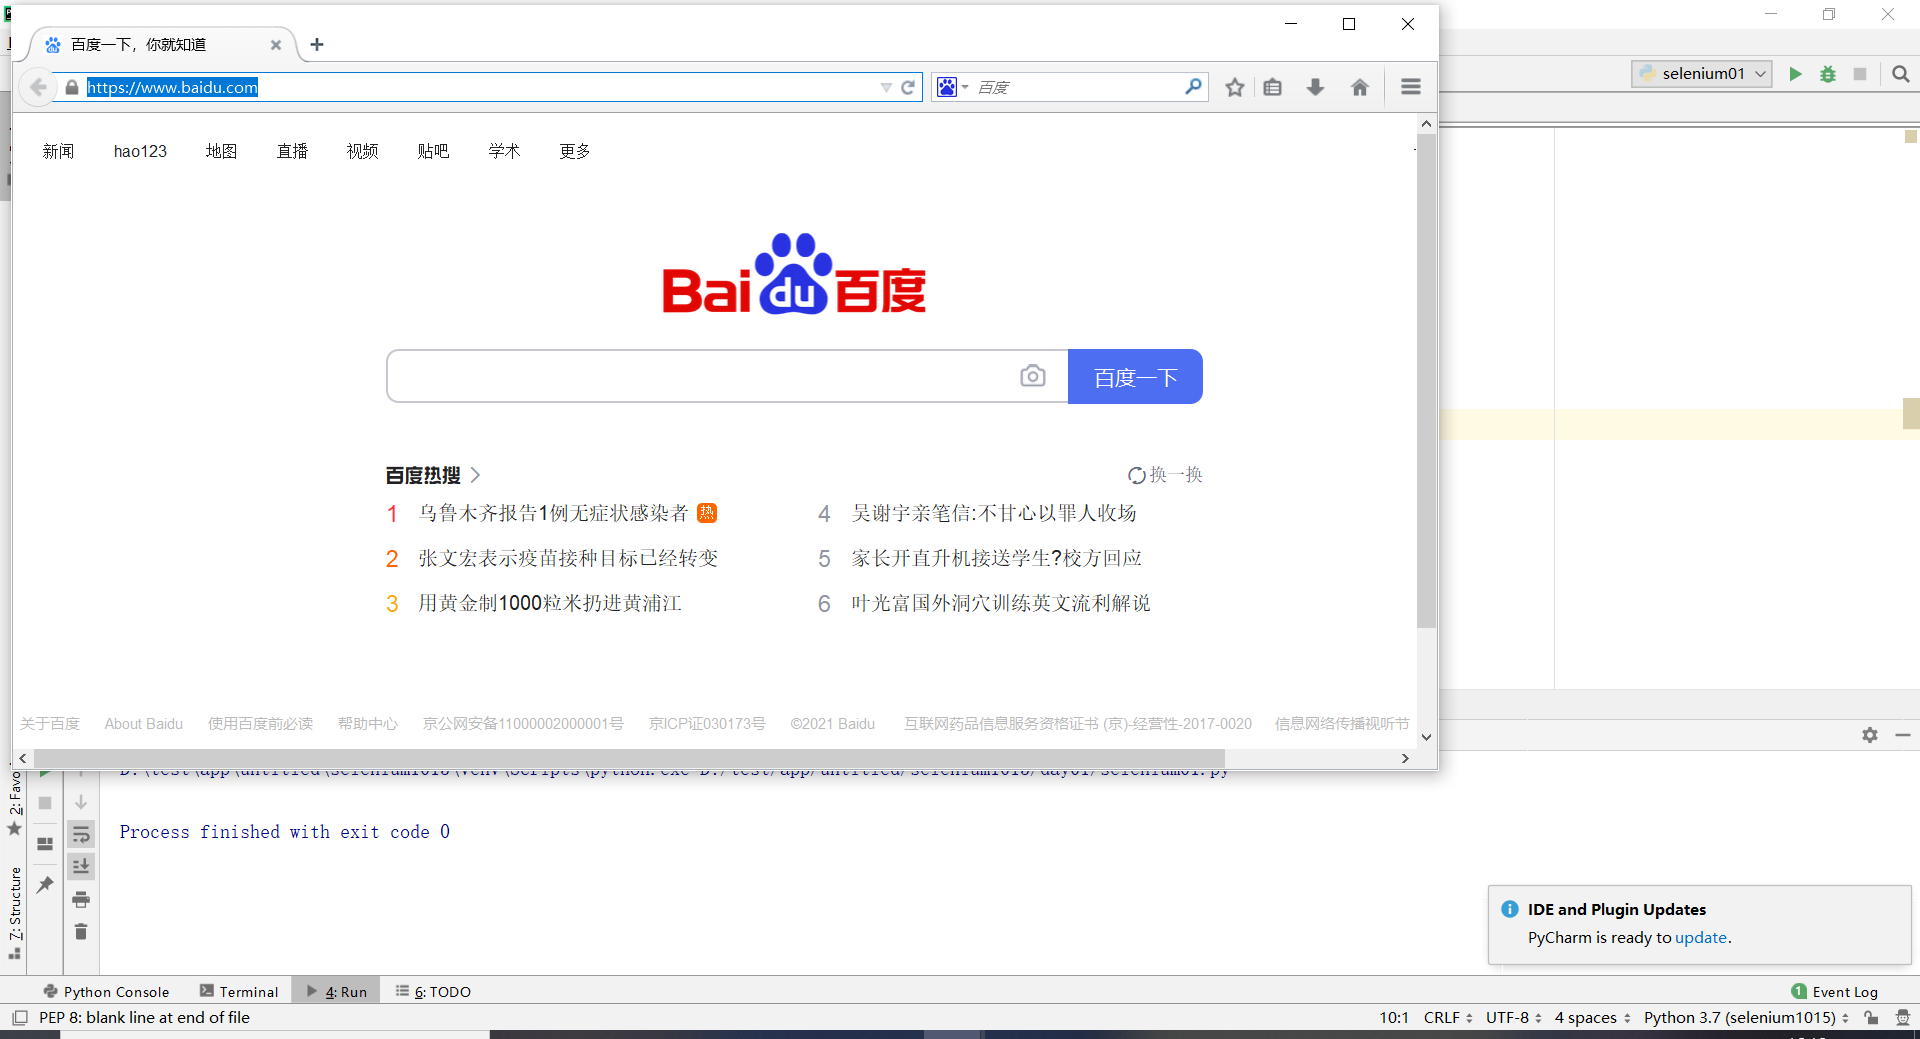Open a new browser tab
Screen dimensions: 1920x1039
[317, 44]
